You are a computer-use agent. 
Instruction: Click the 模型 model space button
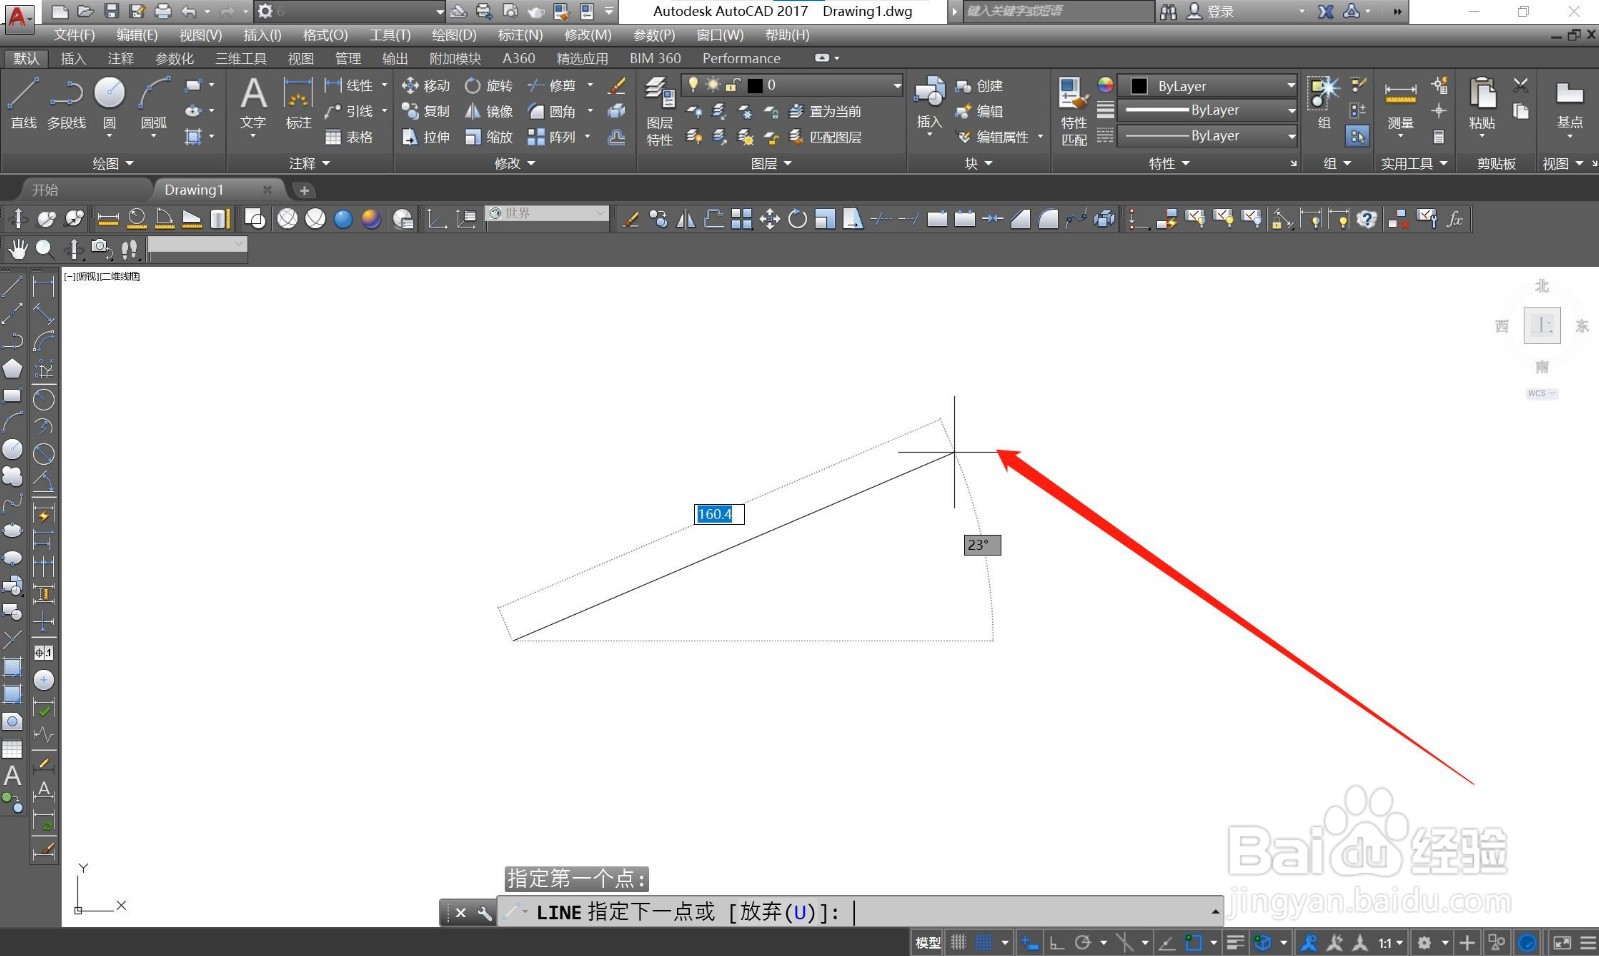(x=928, y=942)
